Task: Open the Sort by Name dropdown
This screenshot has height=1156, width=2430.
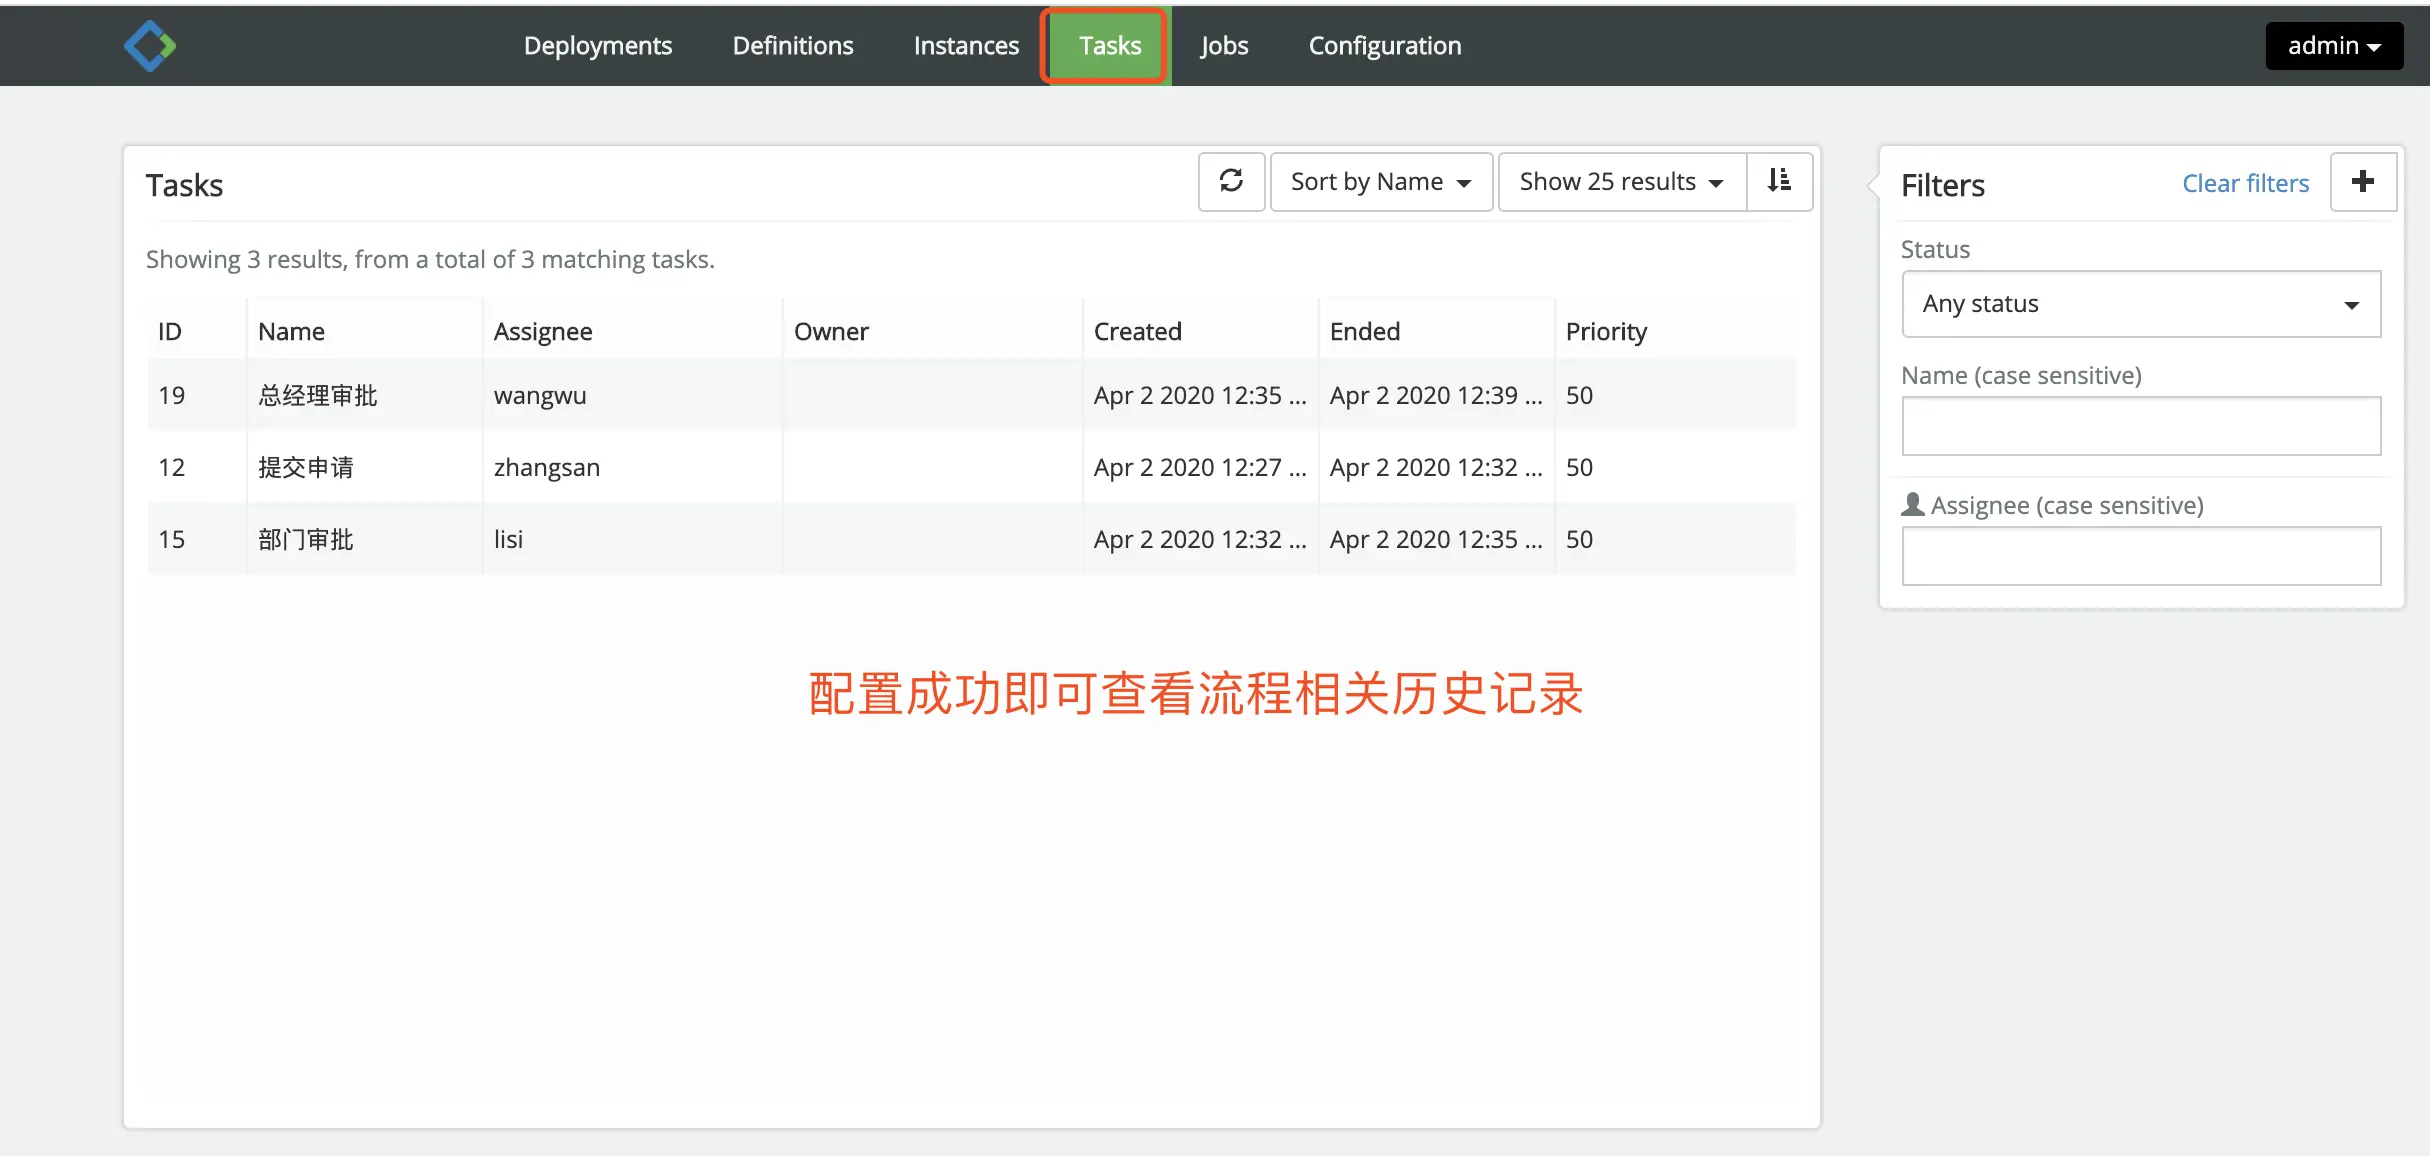Action: click(x=1380, y=182)
